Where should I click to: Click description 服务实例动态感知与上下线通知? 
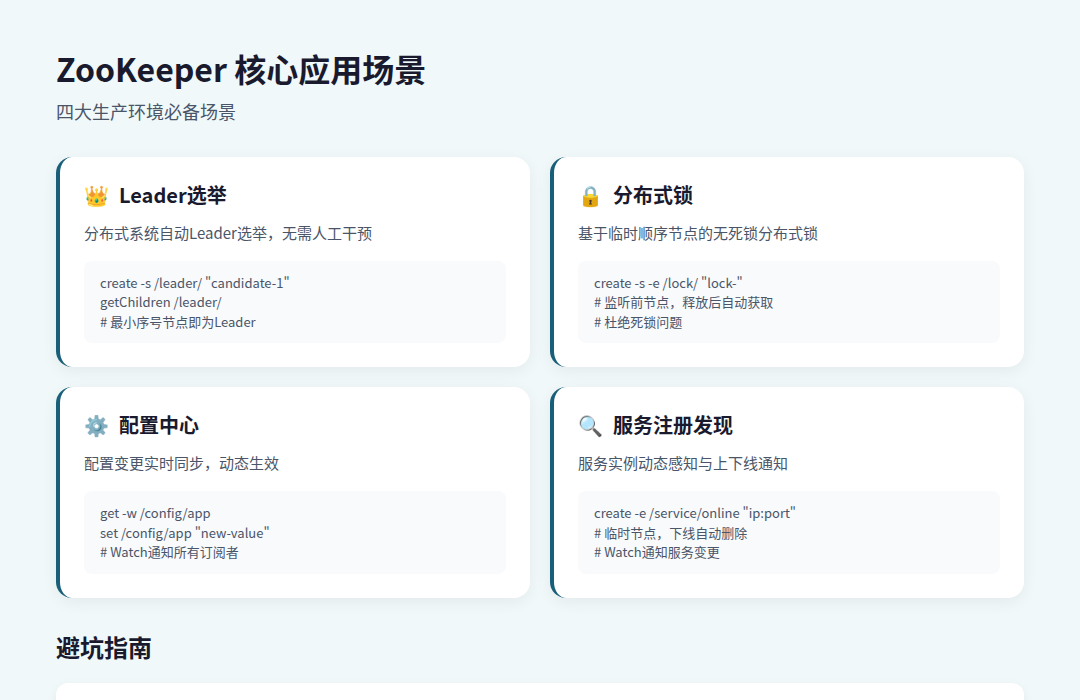pos(683,464)
